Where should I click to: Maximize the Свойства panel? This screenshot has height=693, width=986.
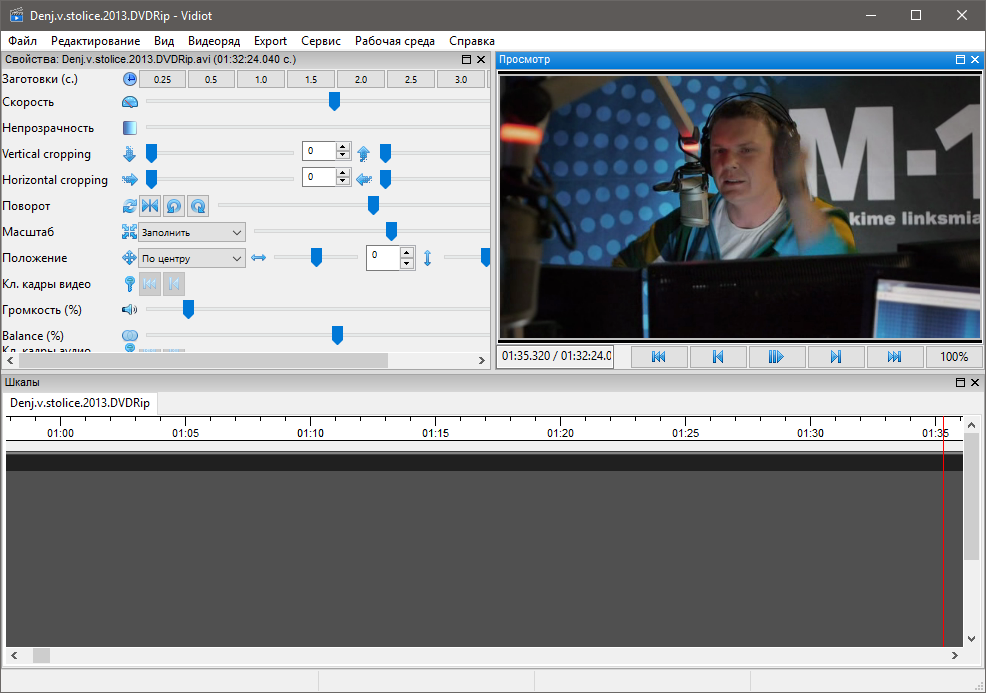tap(467, 60)
